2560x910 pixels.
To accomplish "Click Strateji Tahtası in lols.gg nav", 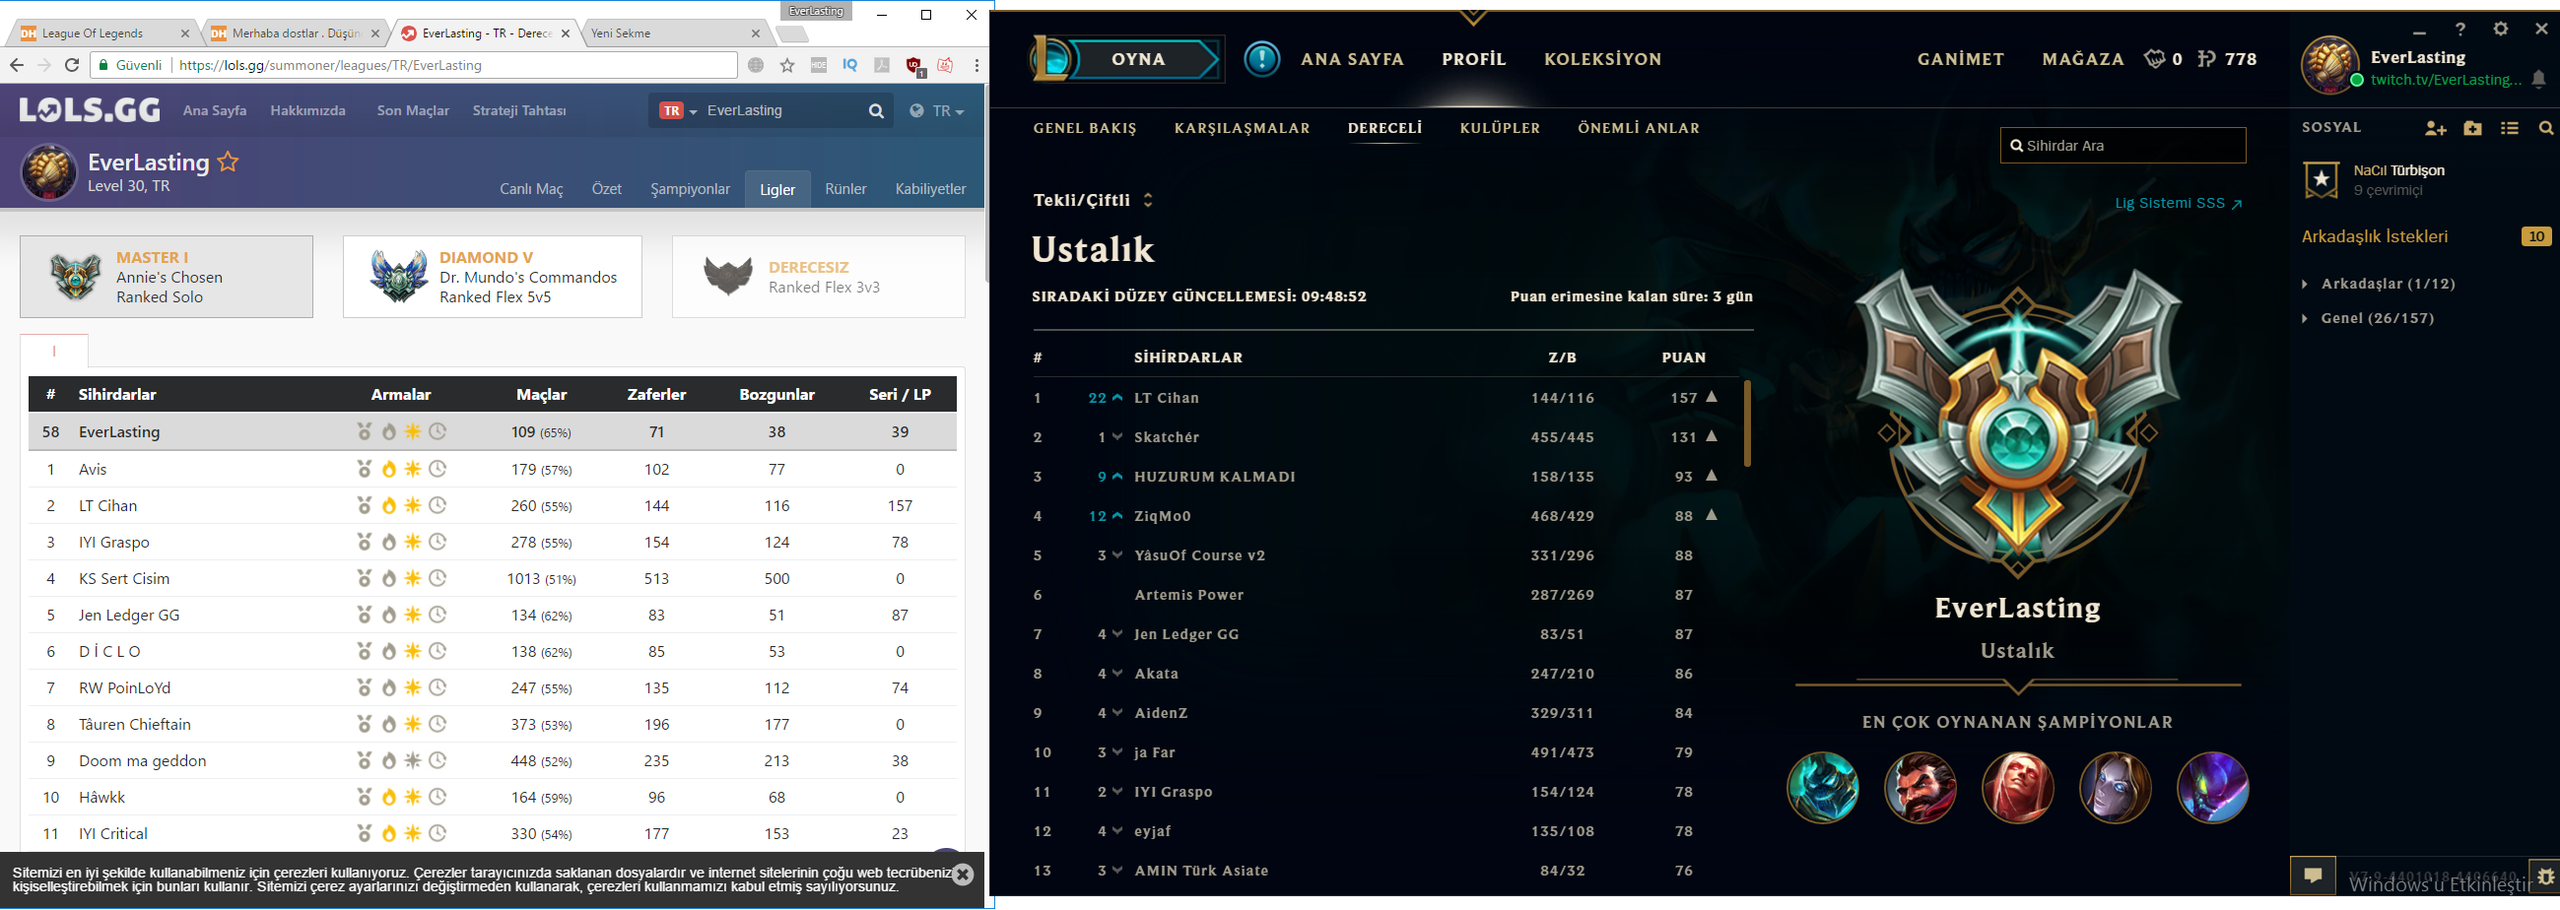I will click(x=519, y=111).
